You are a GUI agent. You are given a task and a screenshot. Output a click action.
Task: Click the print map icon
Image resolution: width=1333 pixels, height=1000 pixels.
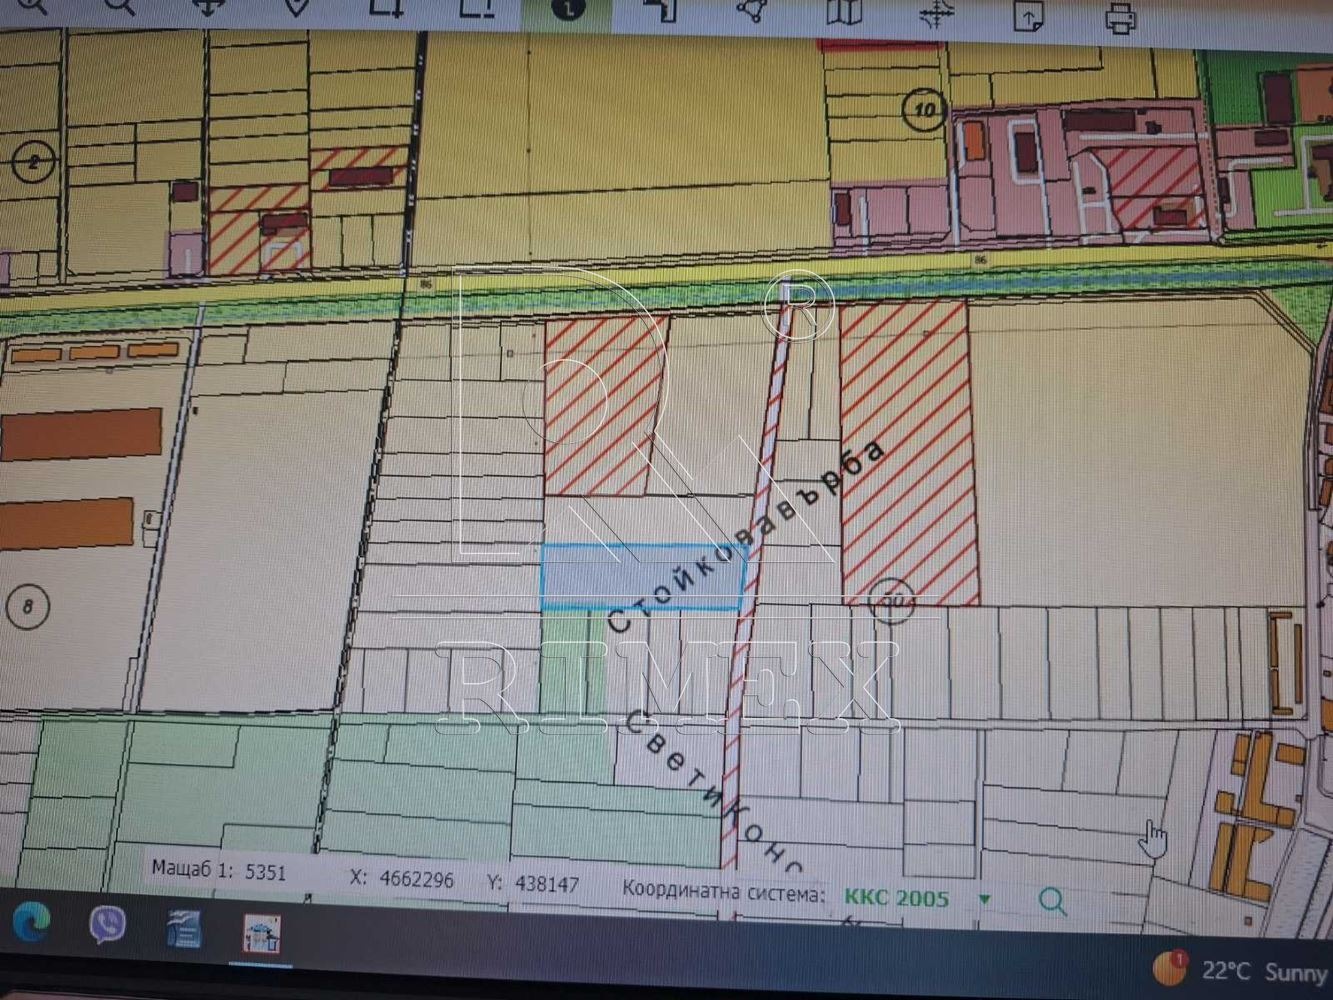[x=1120, y=15]
